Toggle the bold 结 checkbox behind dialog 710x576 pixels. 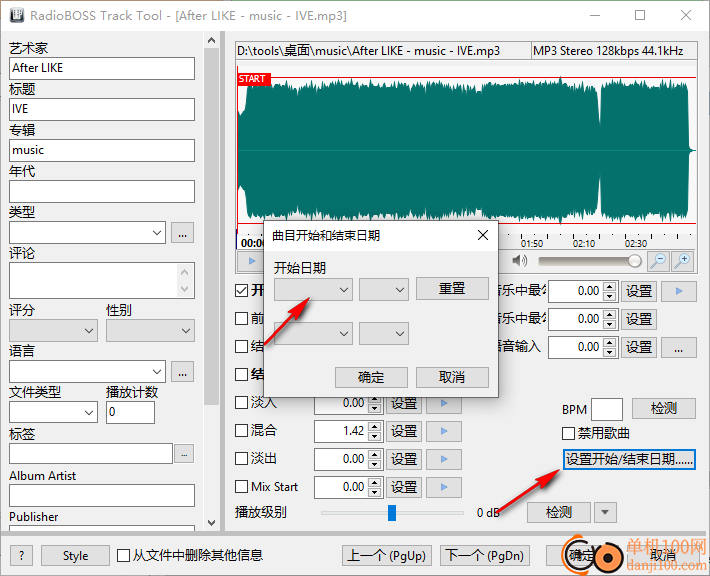coord(241,374)
